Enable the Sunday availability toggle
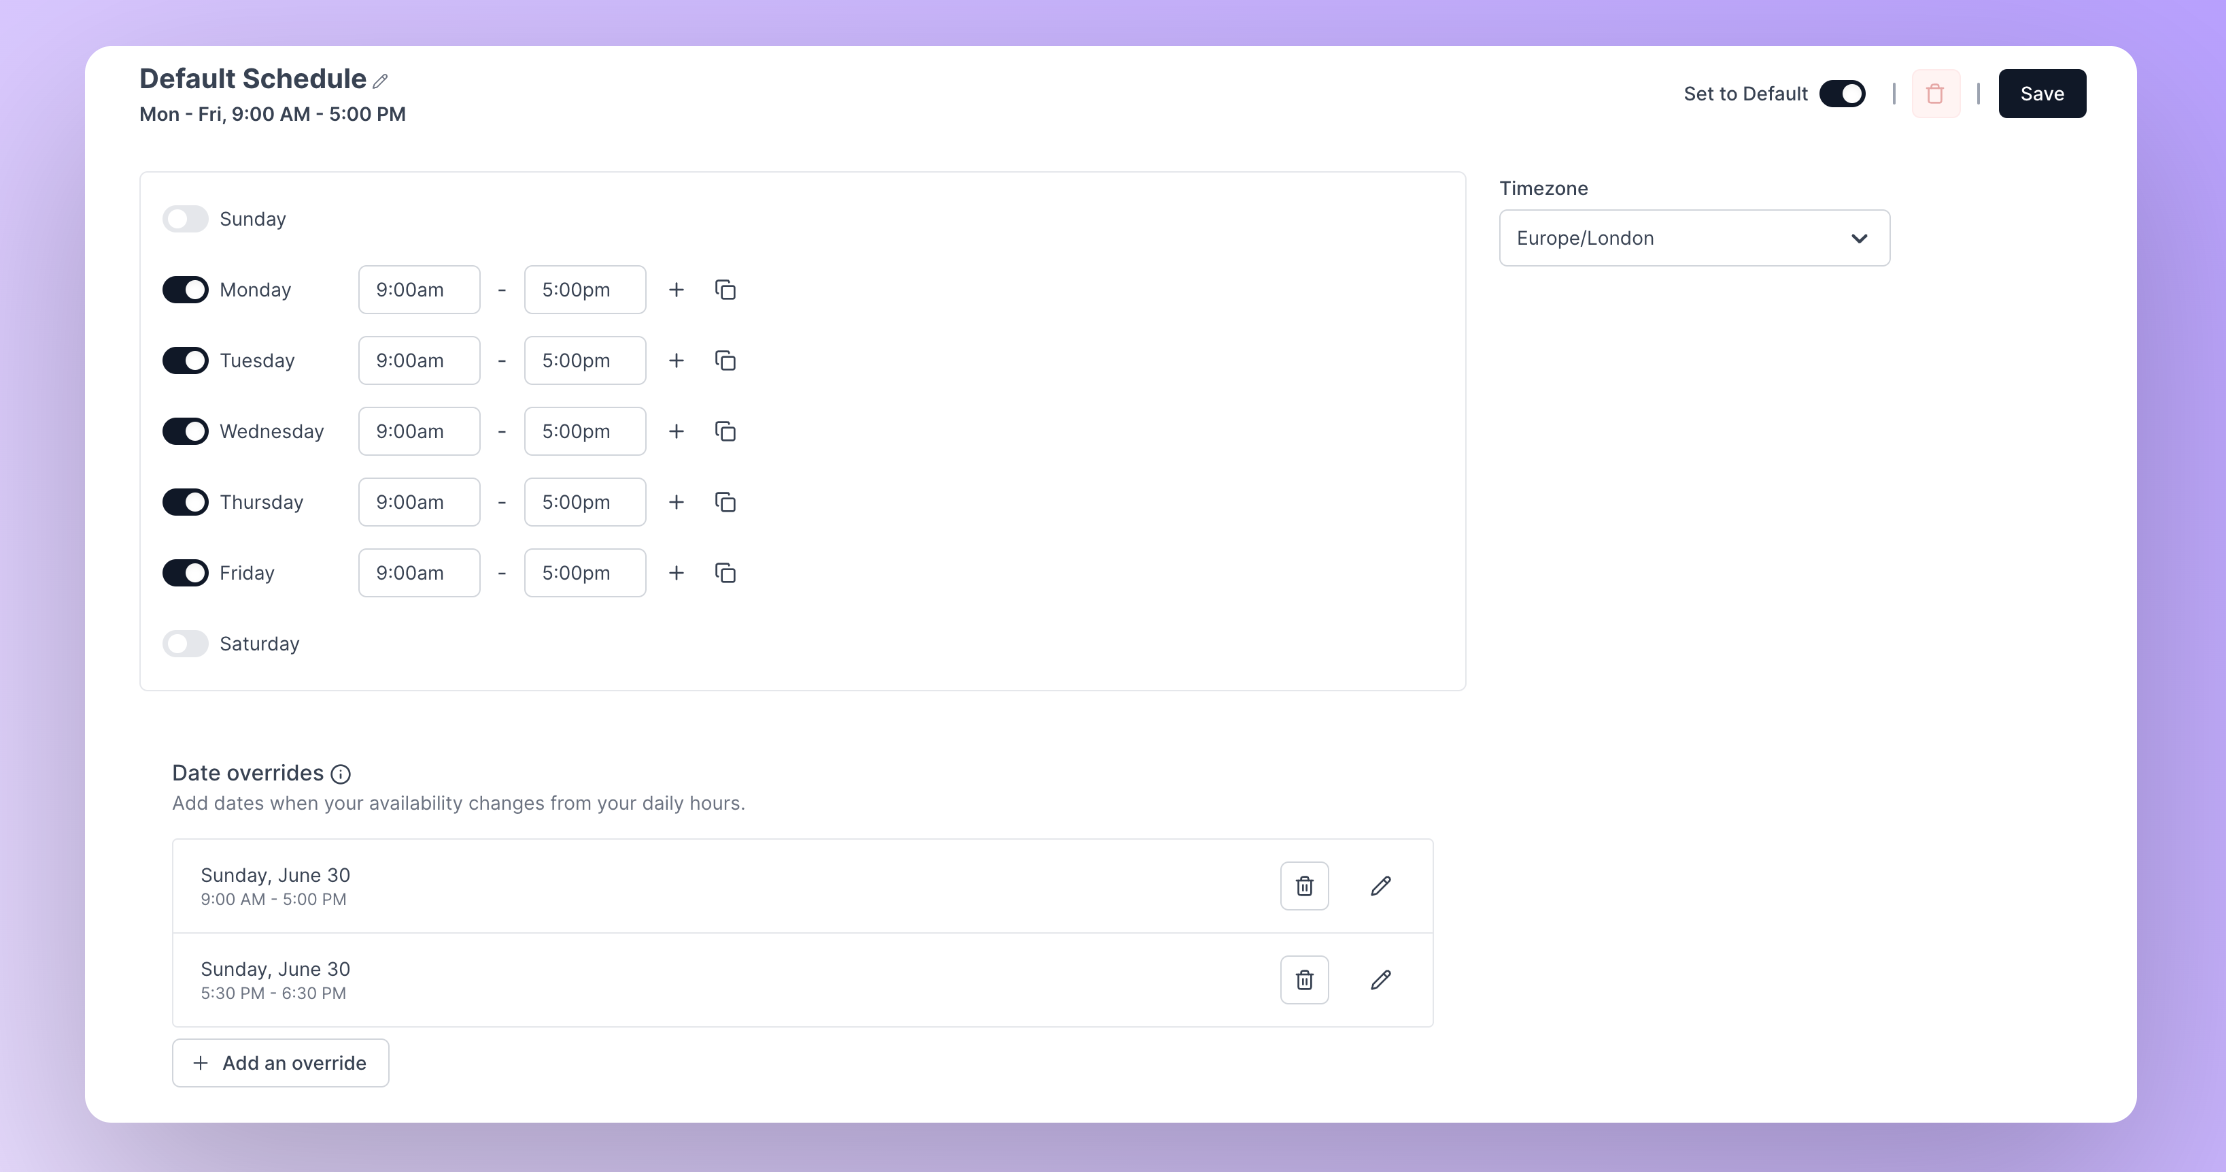The image size is (2226, 1172). tap(185, 219)
